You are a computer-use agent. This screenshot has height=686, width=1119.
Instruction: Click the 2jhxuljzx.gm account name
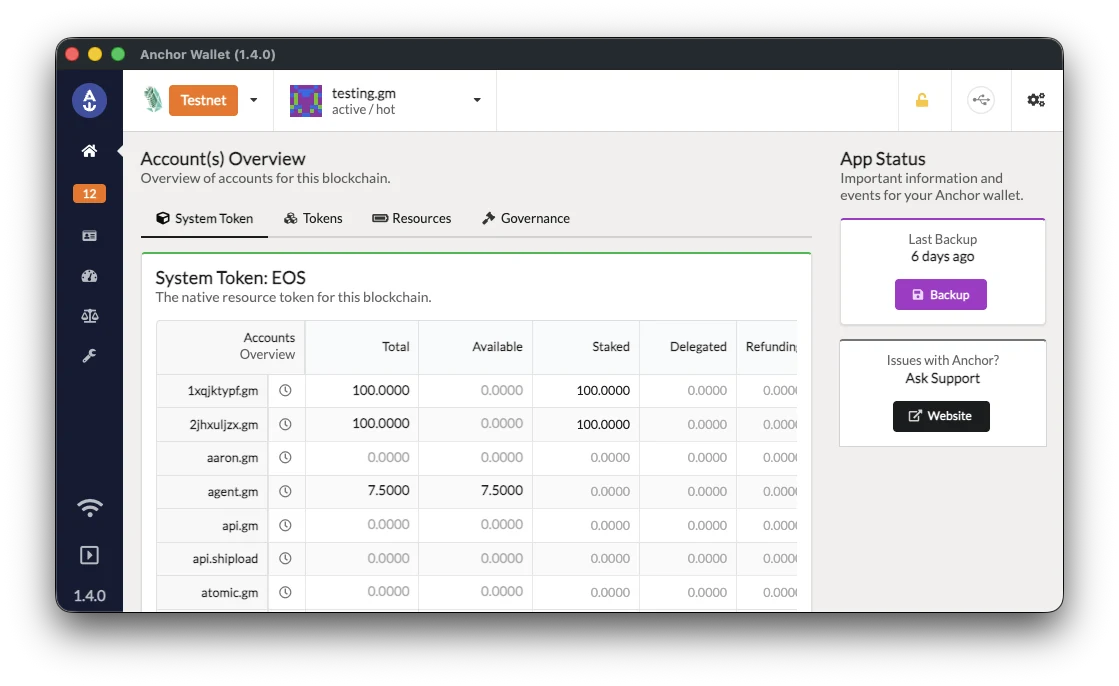click(223, 425)
